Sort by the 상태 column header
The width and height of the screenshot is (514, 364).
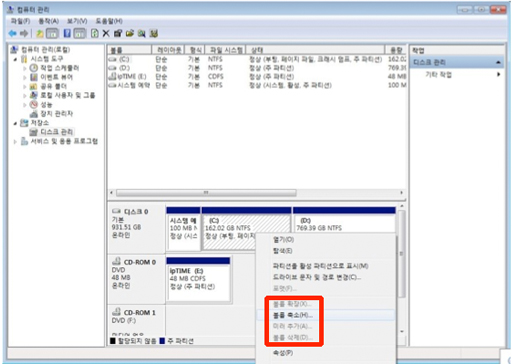315,50
